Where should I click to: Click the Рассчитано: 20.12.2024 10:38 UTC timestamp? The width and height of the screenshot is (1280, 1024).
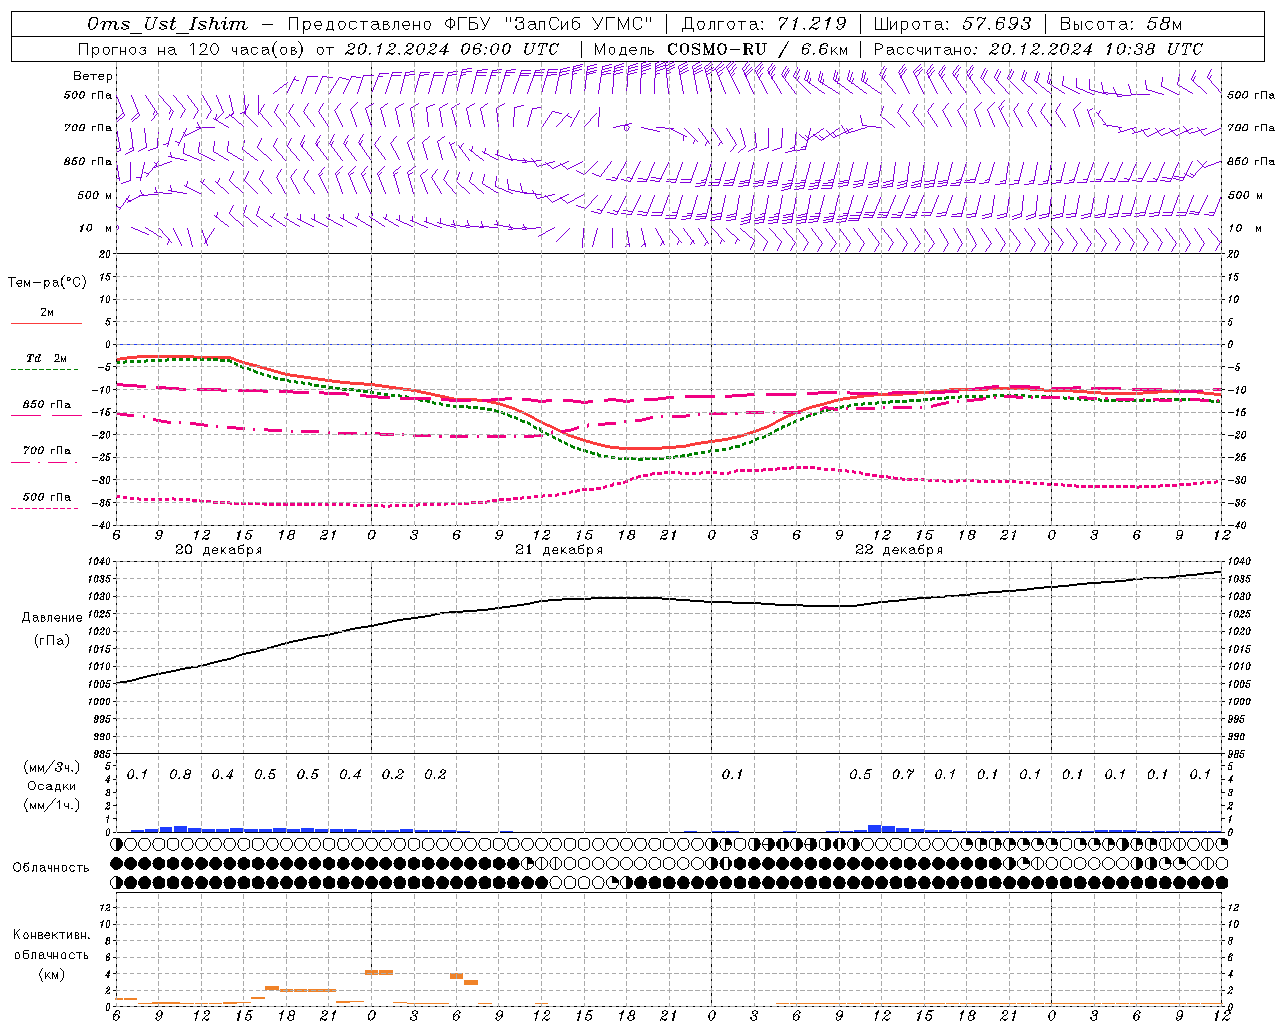(x=1038, y=49)
